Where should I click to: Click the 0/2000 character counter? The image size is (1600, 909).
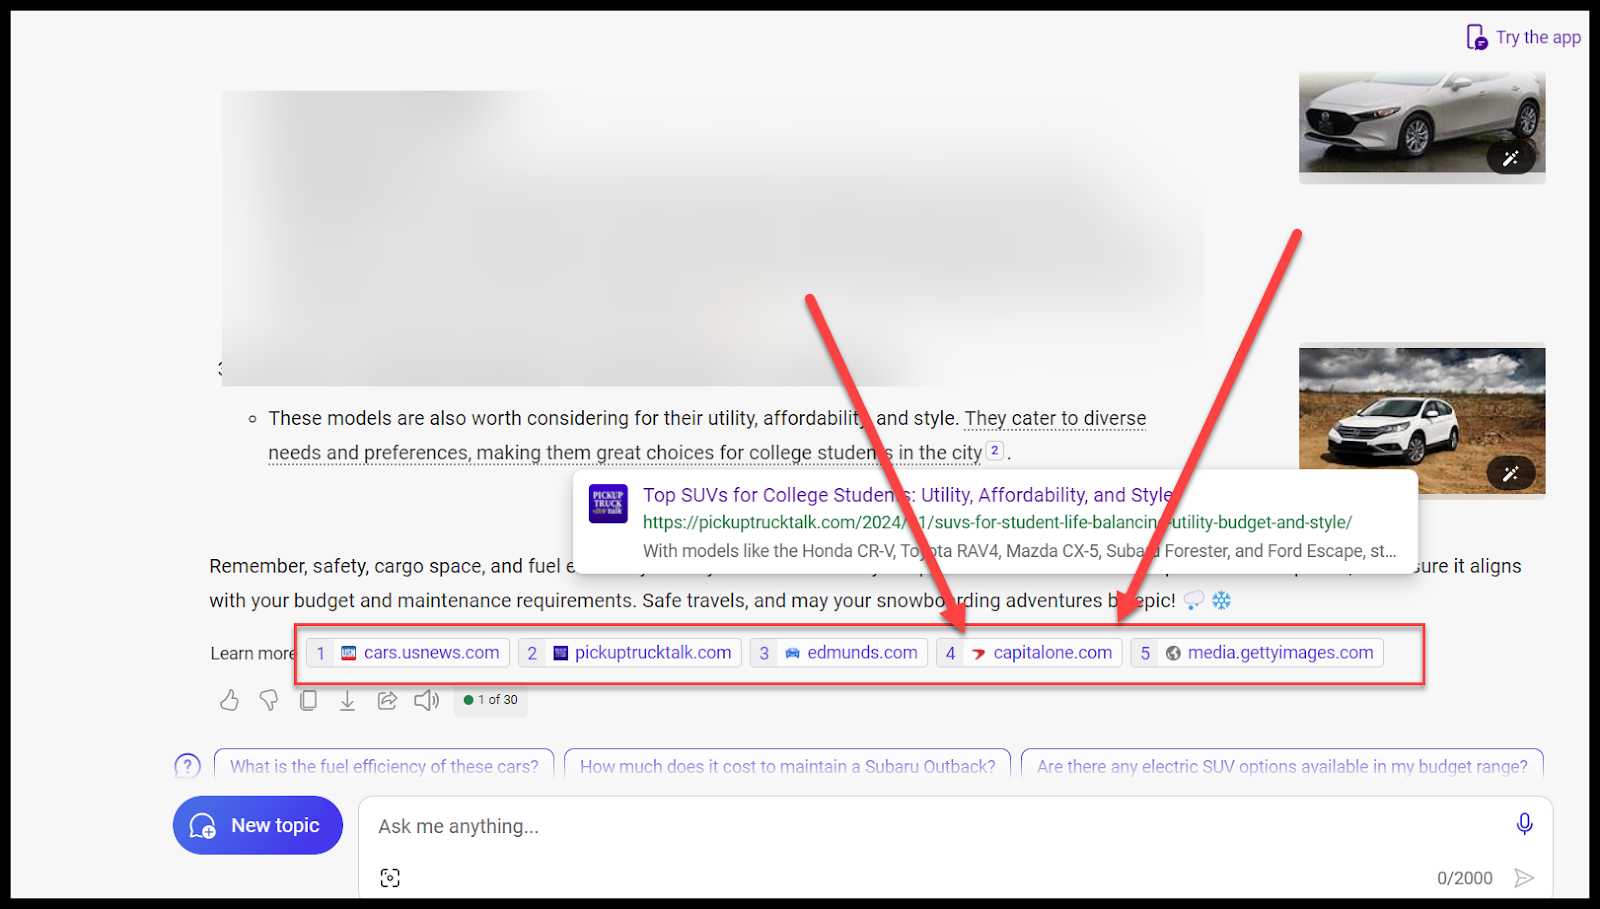coord(1464,878)
